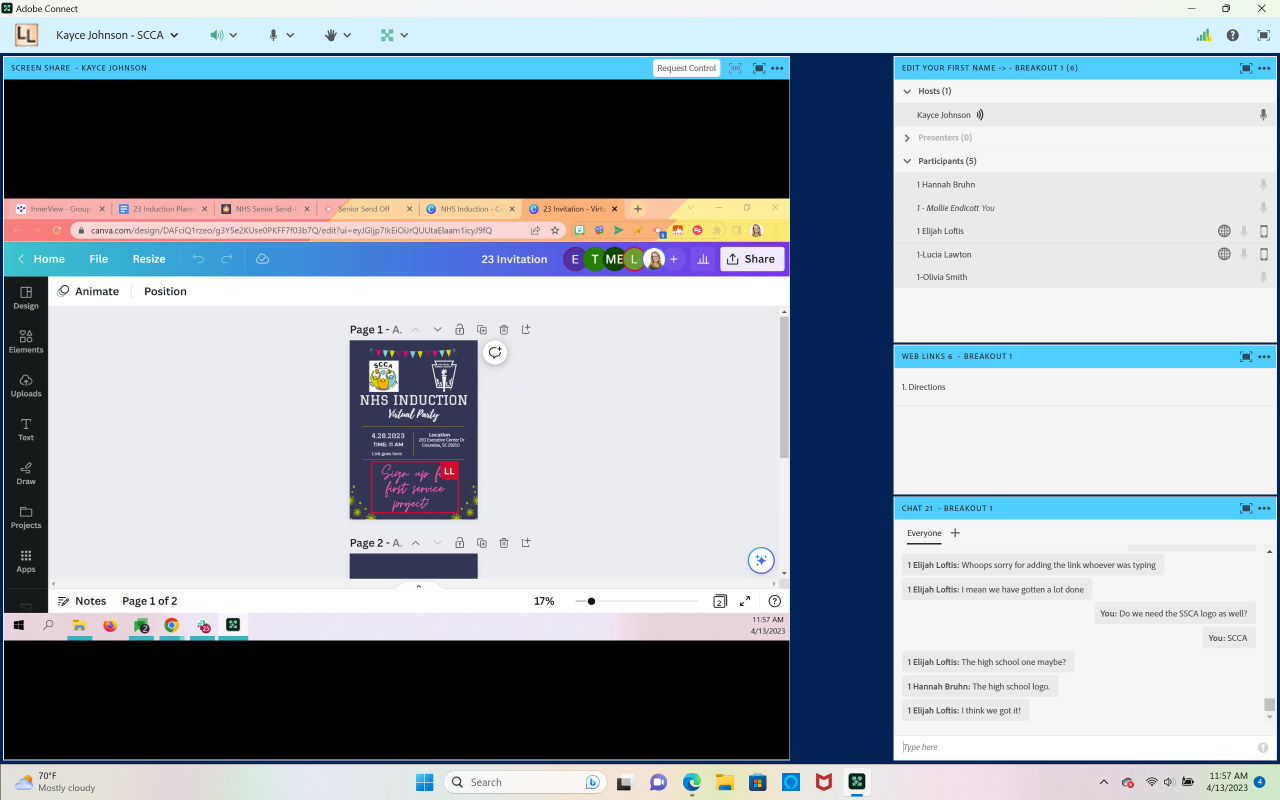Select 1-Olivia Smith in attendee list
1280x800 pixels.
click(1085, 277)
